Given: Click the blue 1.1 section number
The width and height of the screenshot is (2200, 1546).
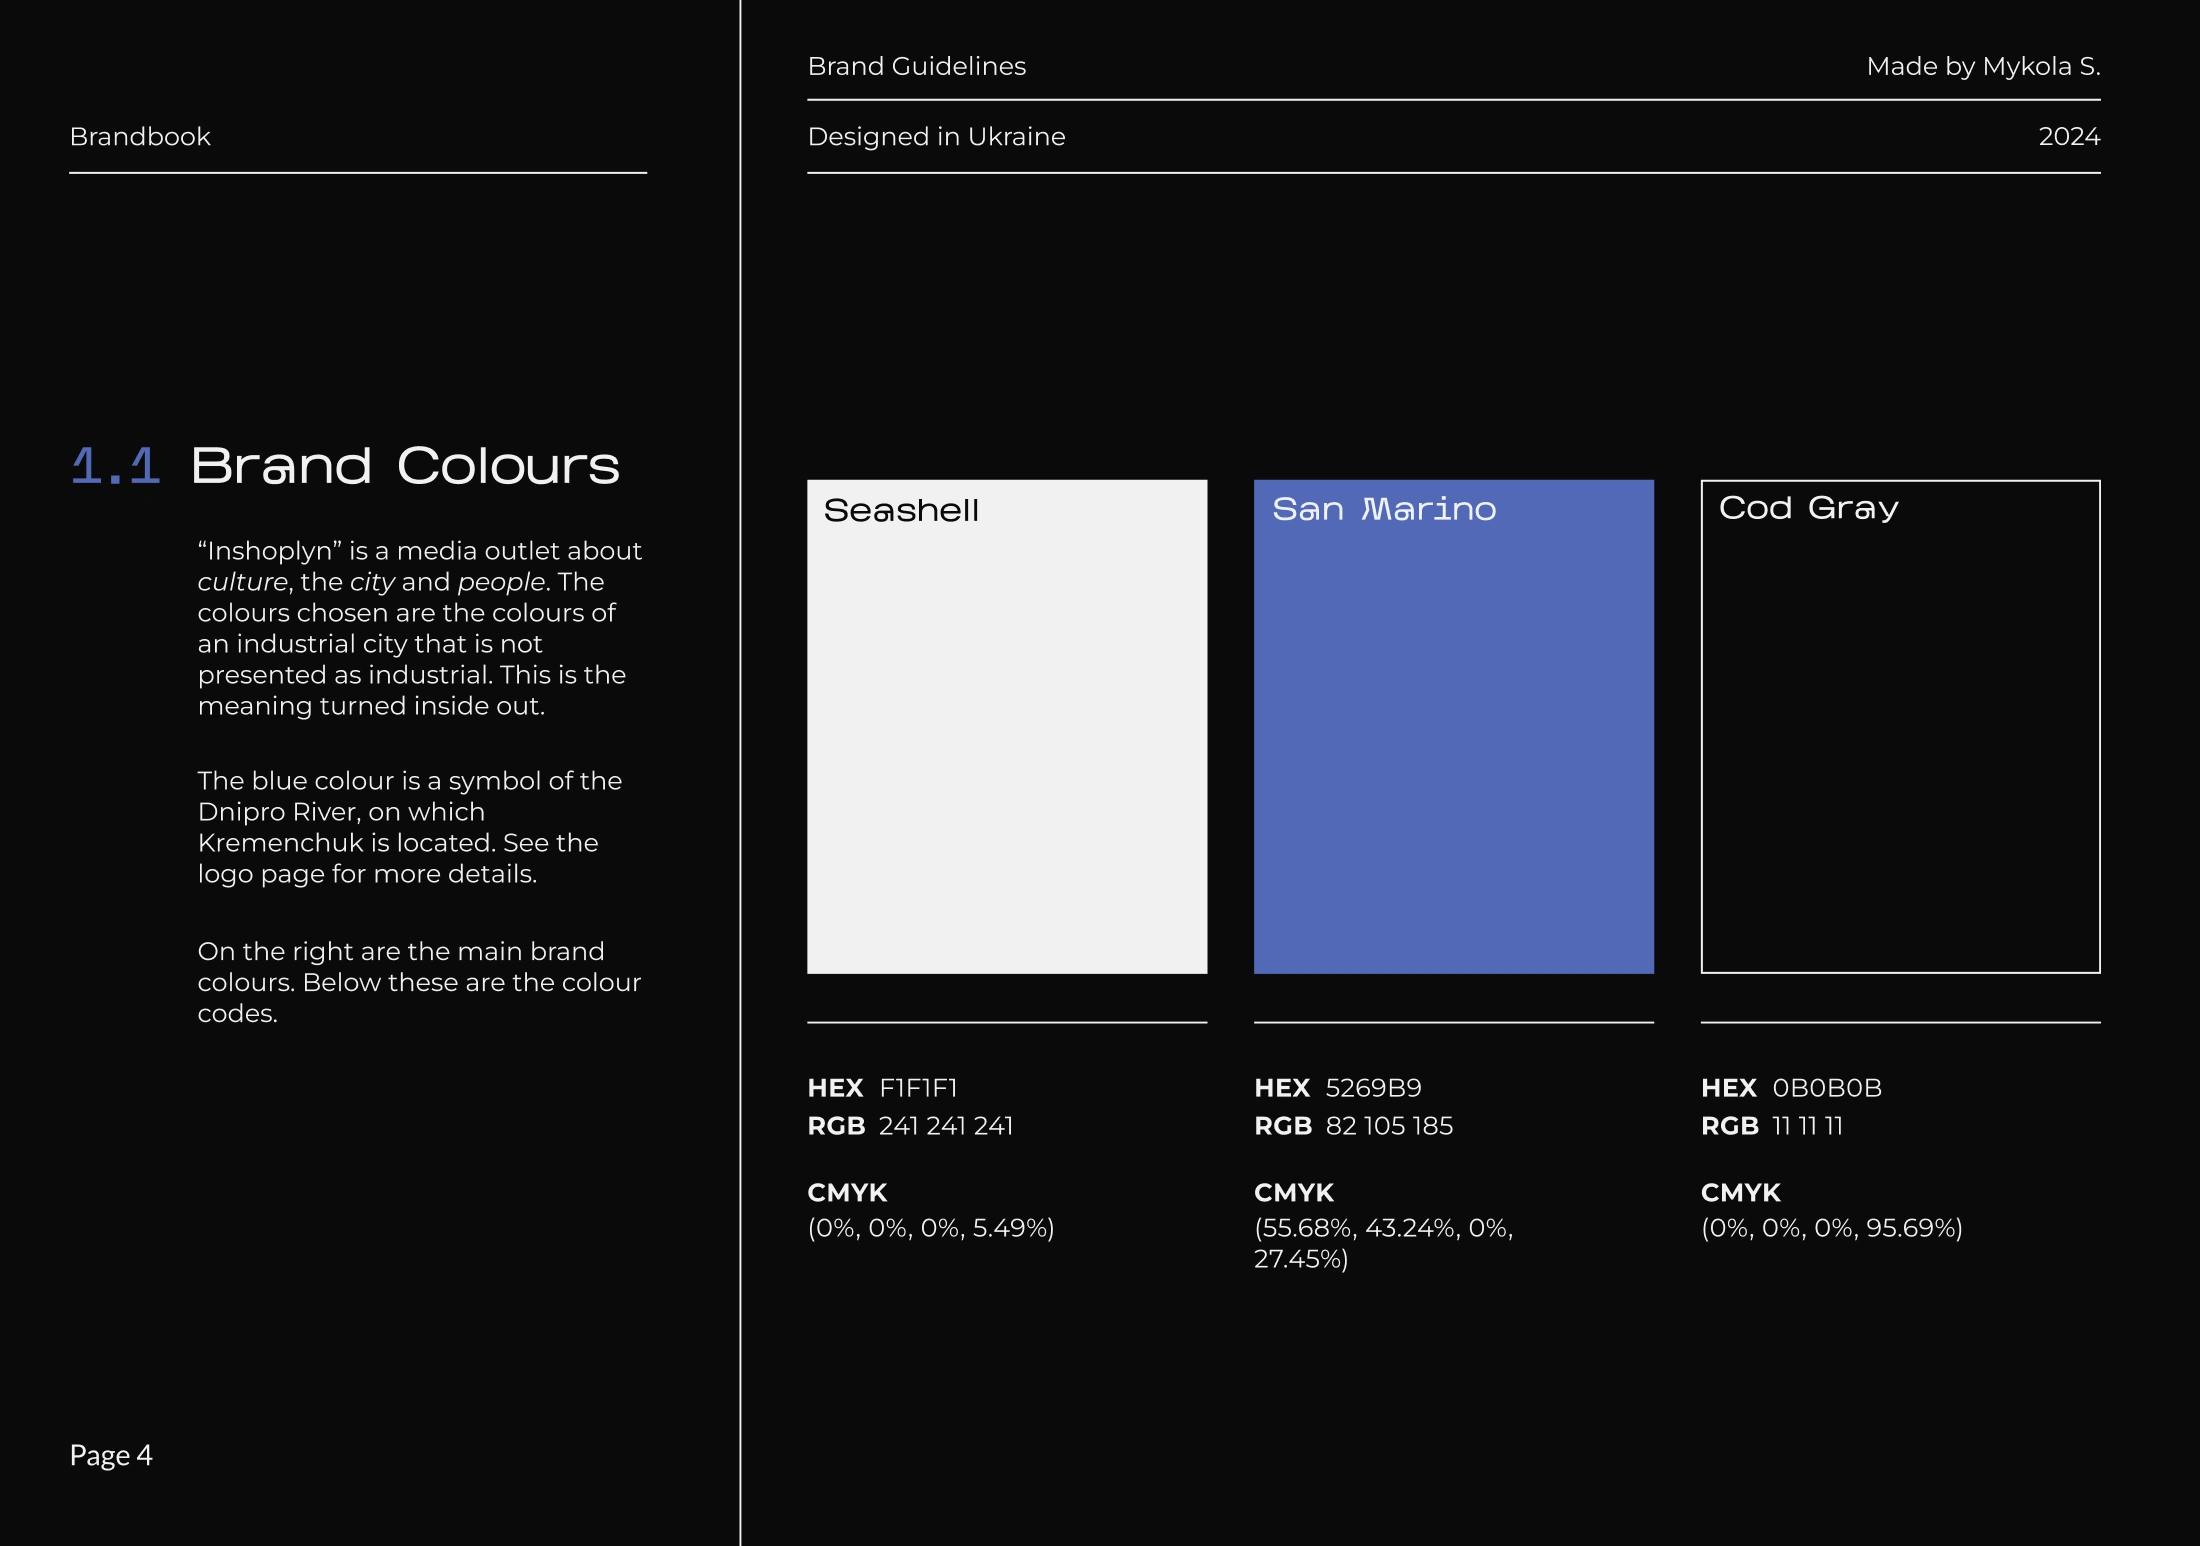Looking at the screenshot, I should tap(116, 467).
